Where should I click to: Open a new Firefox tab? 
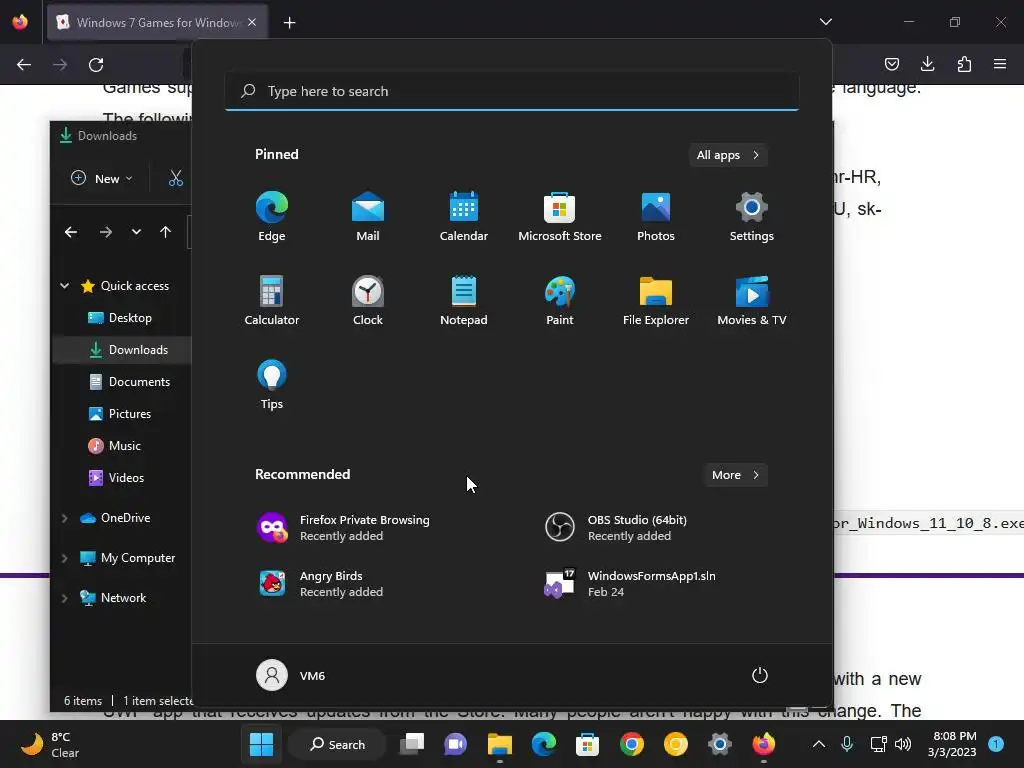pos(289,23)
